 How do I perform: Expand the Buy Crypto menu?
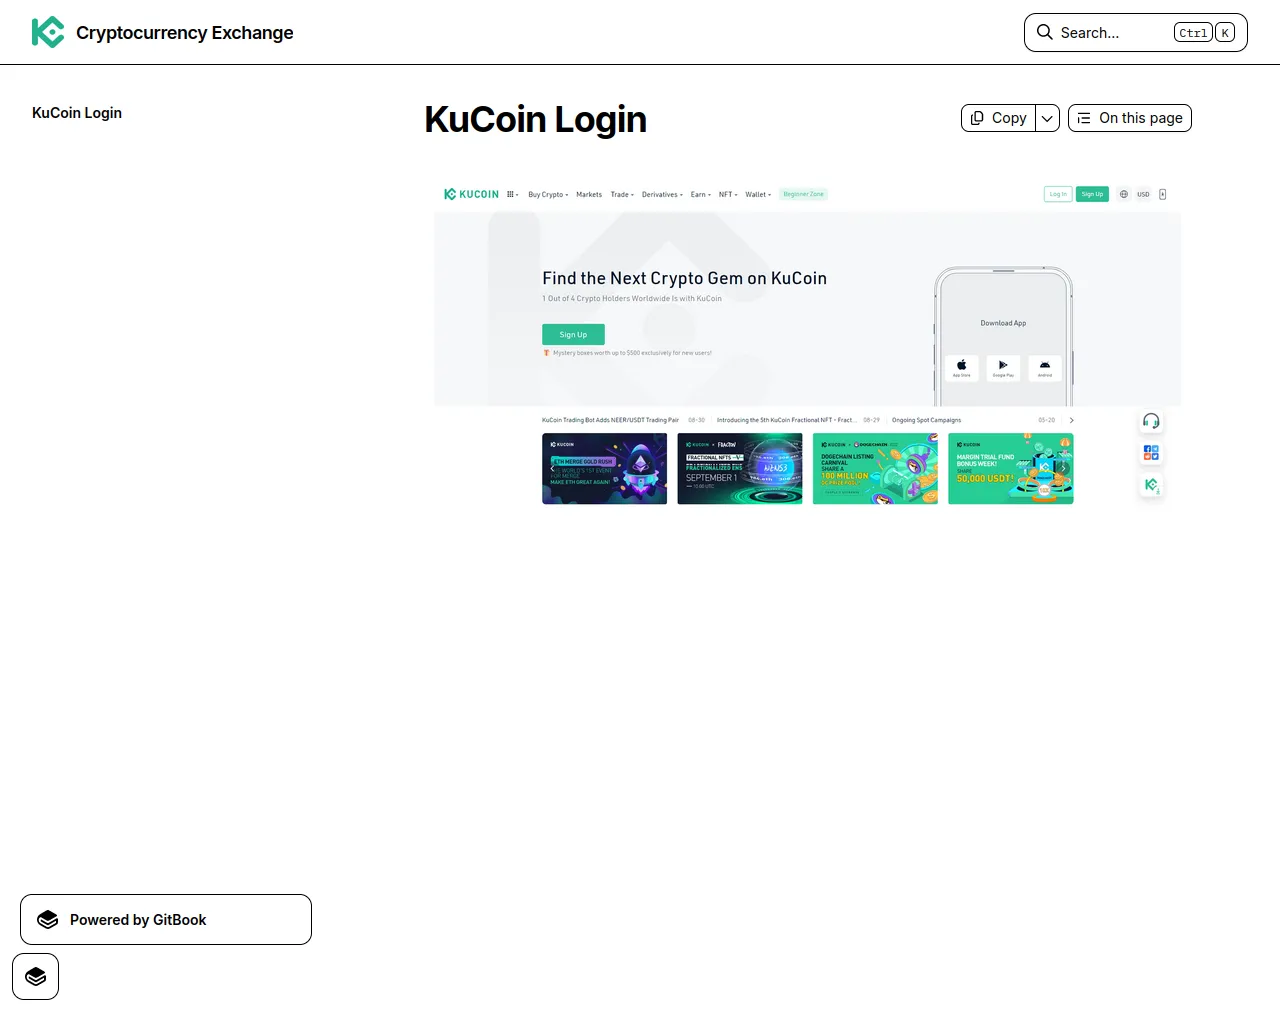[x=548, y=194]
